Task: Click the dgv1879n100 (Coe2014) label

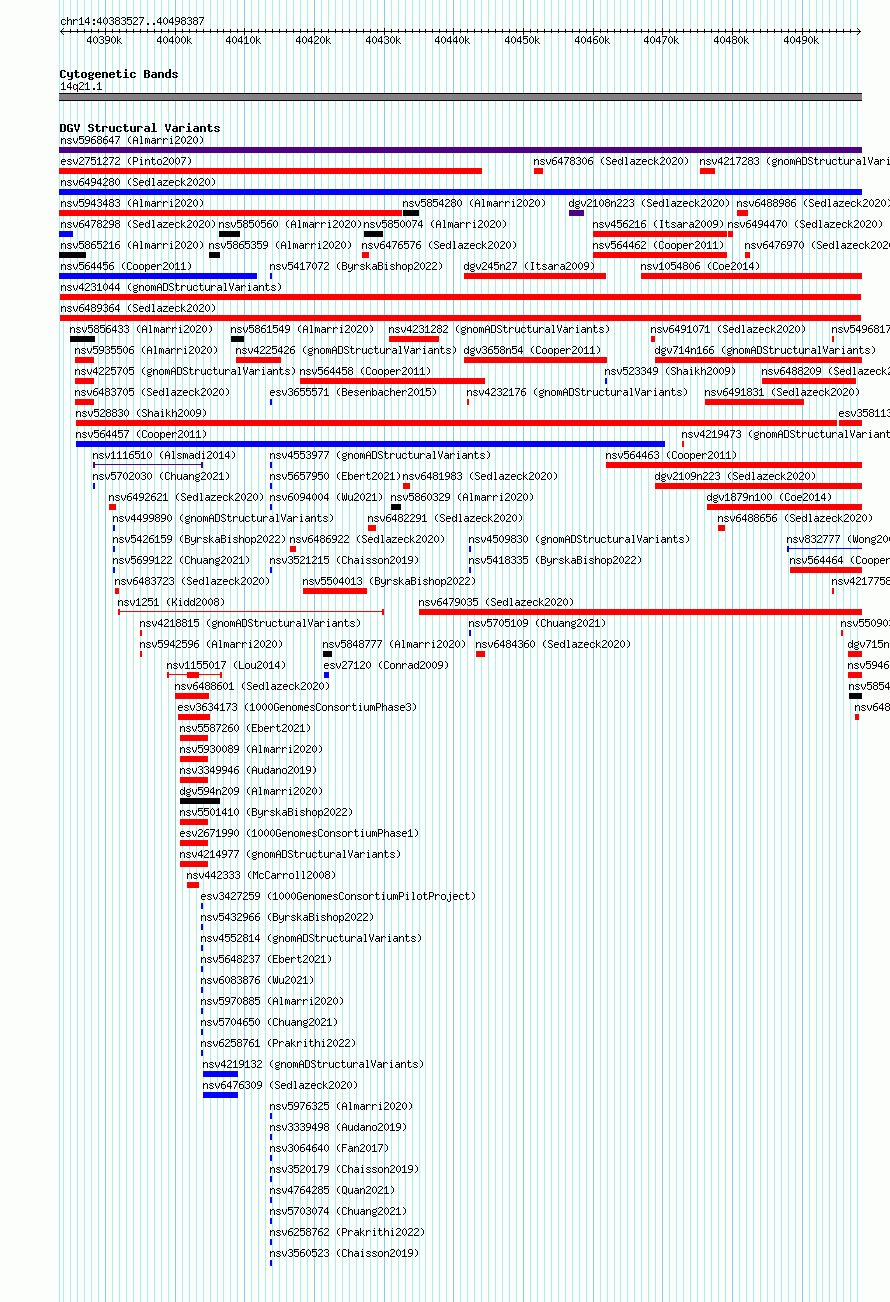Action: pos(768,497)
